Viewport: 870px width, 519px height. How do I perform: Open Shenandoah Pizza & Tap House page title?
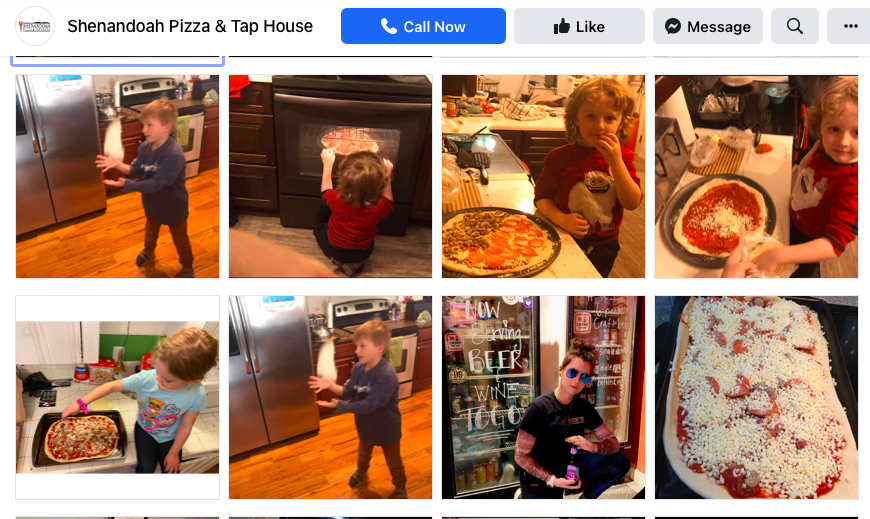point(190,26)
